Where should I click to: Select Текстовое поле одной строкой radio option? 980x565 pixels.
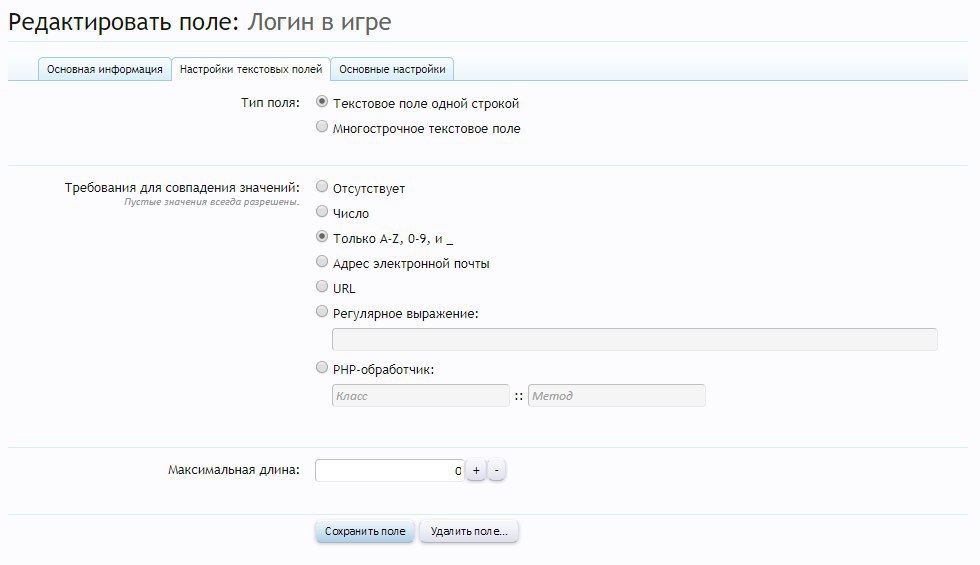pos(322,102)
